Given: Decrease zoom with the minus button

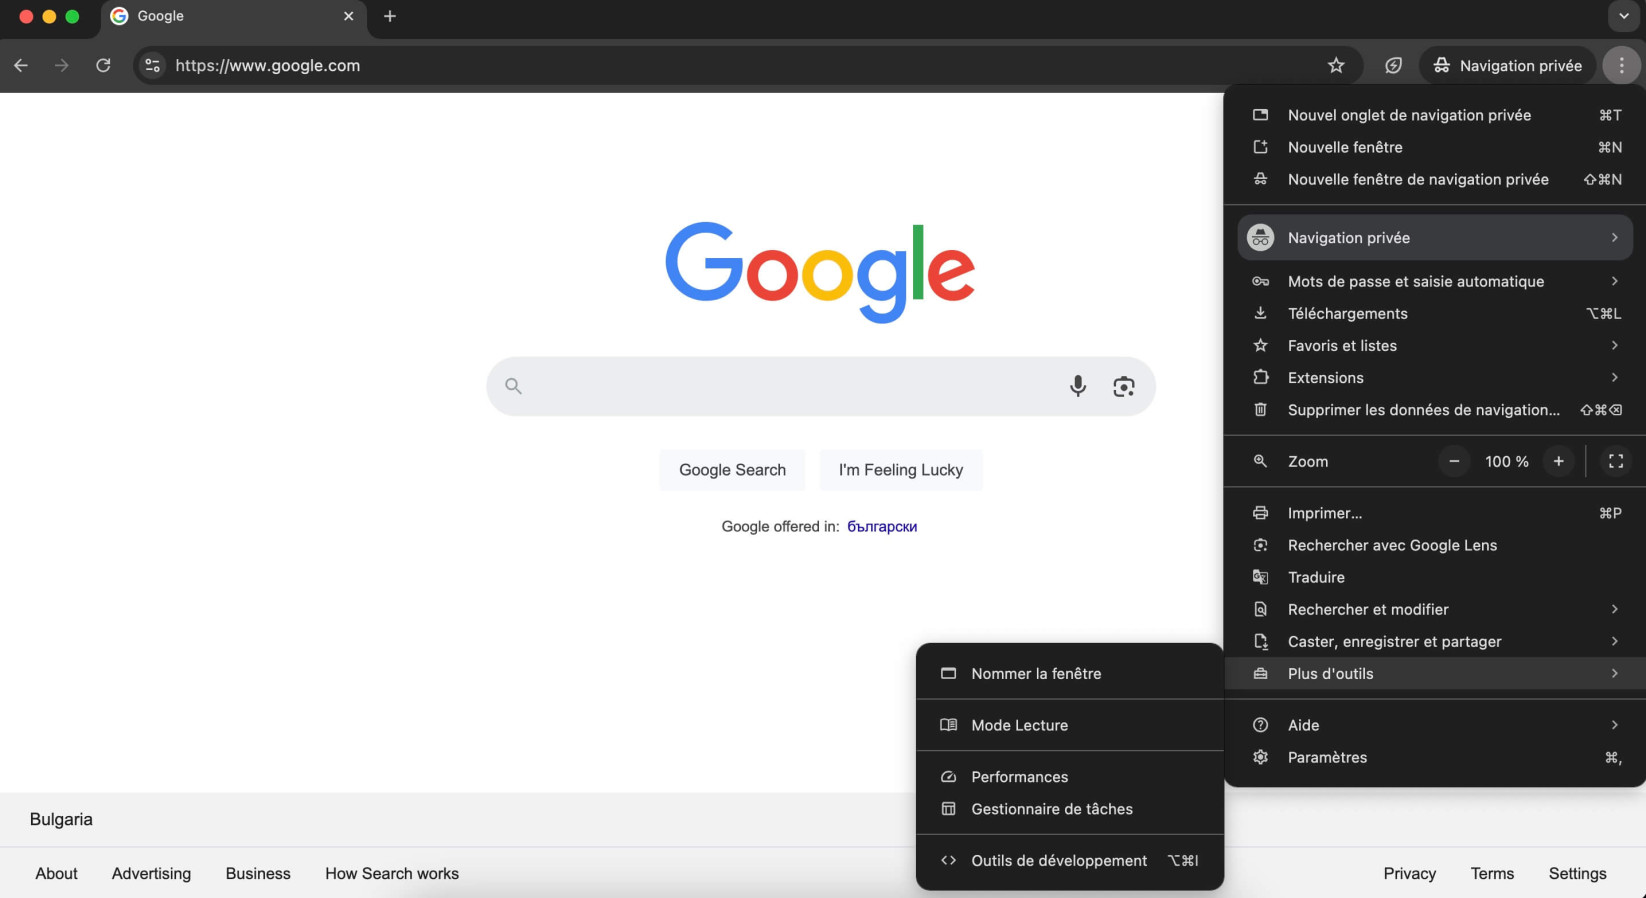Looking at the screenshot, I should point(1454,461).
